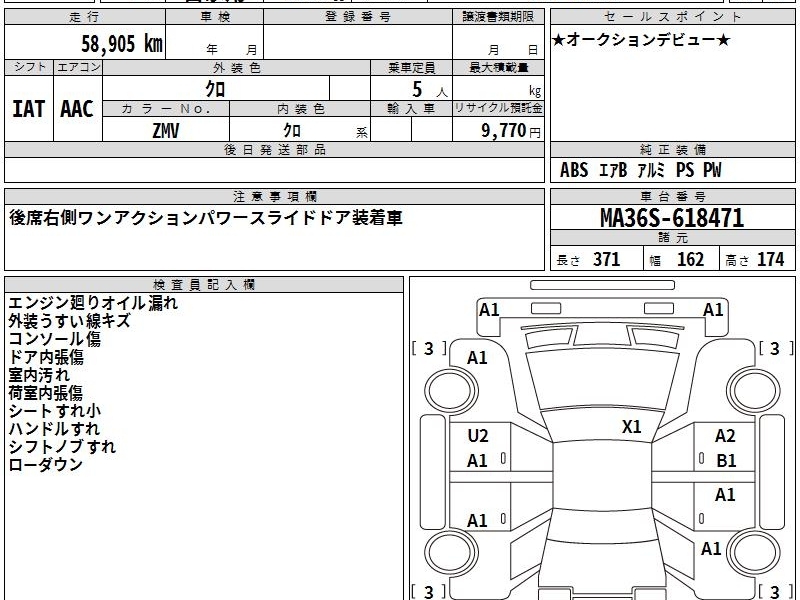
Task: Click the 登録番号 column header
Action: [x=358, y=17]
